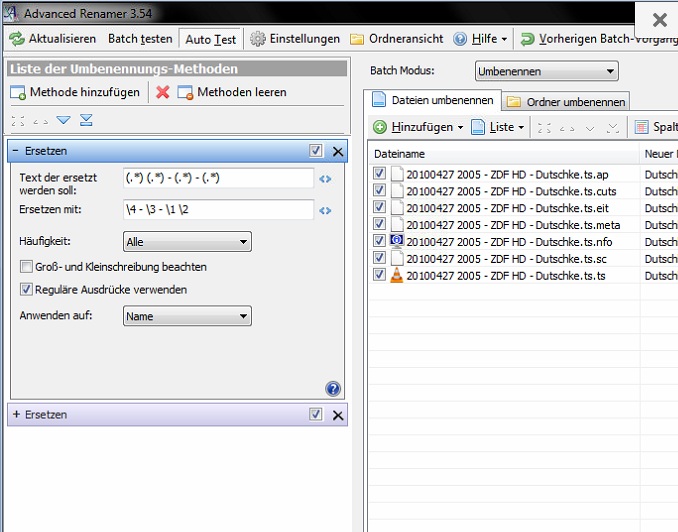Click Einstellungen label
678x532 pixels.
pyautogui.click(x=305, y=39)
